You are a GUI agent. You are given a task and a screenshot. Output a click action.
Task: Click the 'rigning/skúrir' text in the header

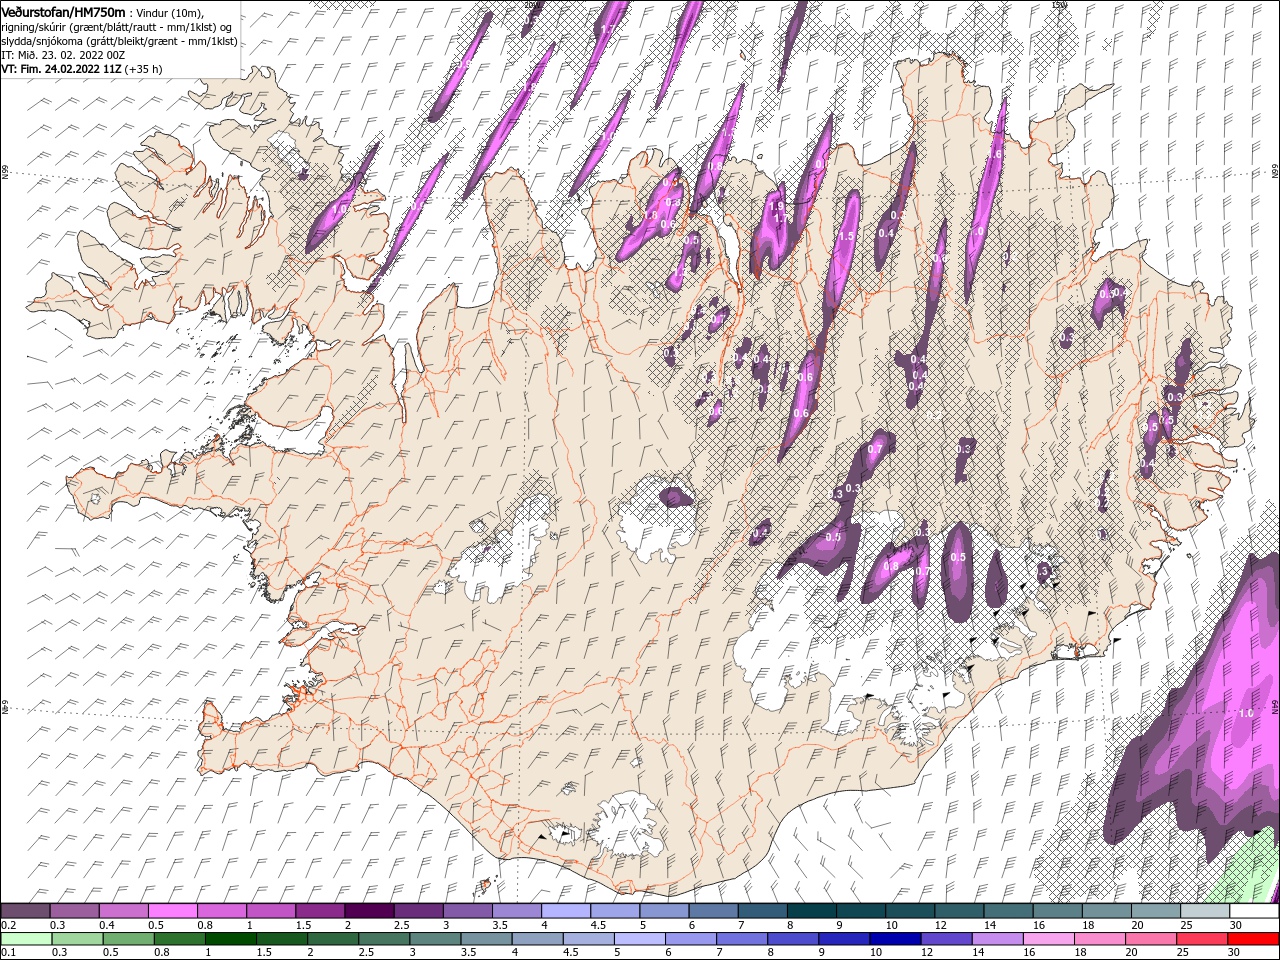click(36, 27)
